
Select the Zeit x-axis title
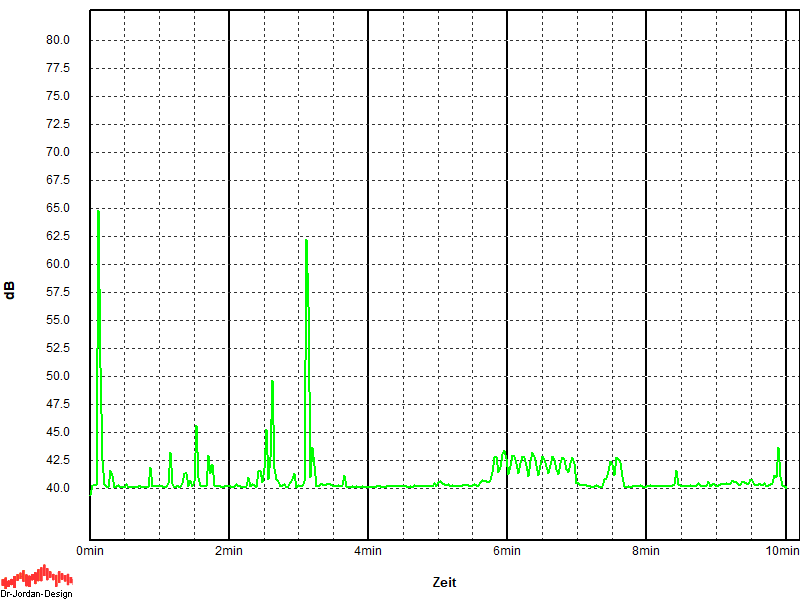pos(445,582)
